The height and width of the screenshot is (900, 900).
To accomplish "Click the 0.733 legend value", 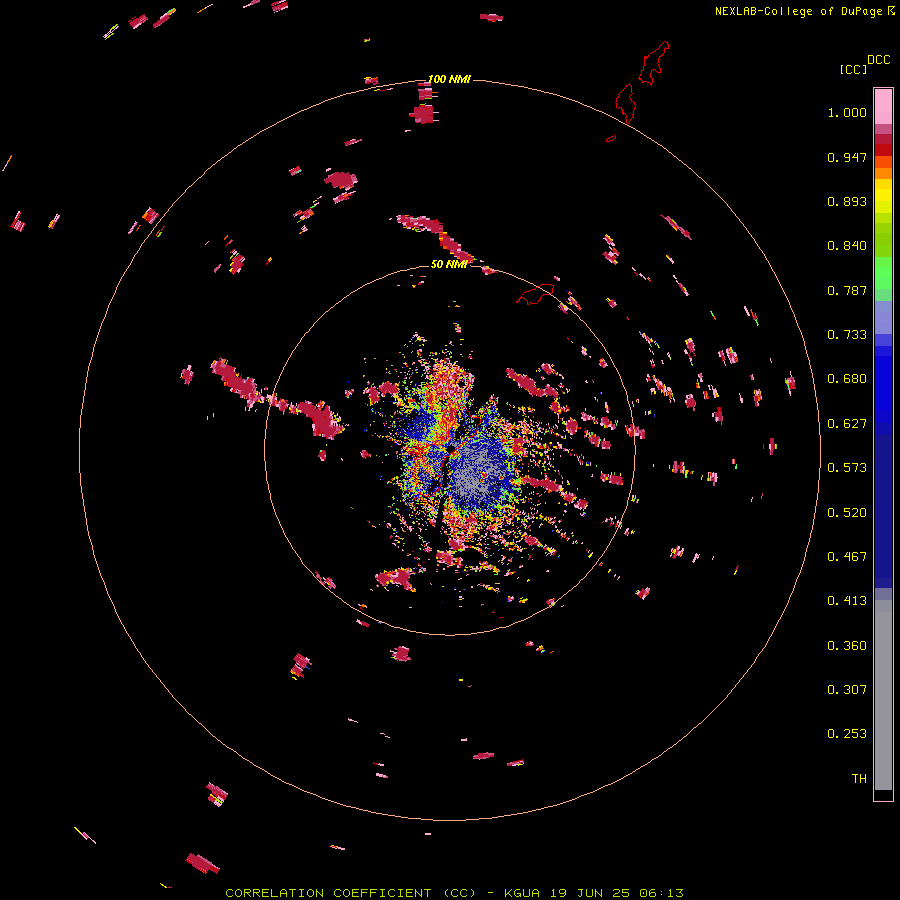I will click(x=847, y=335).
